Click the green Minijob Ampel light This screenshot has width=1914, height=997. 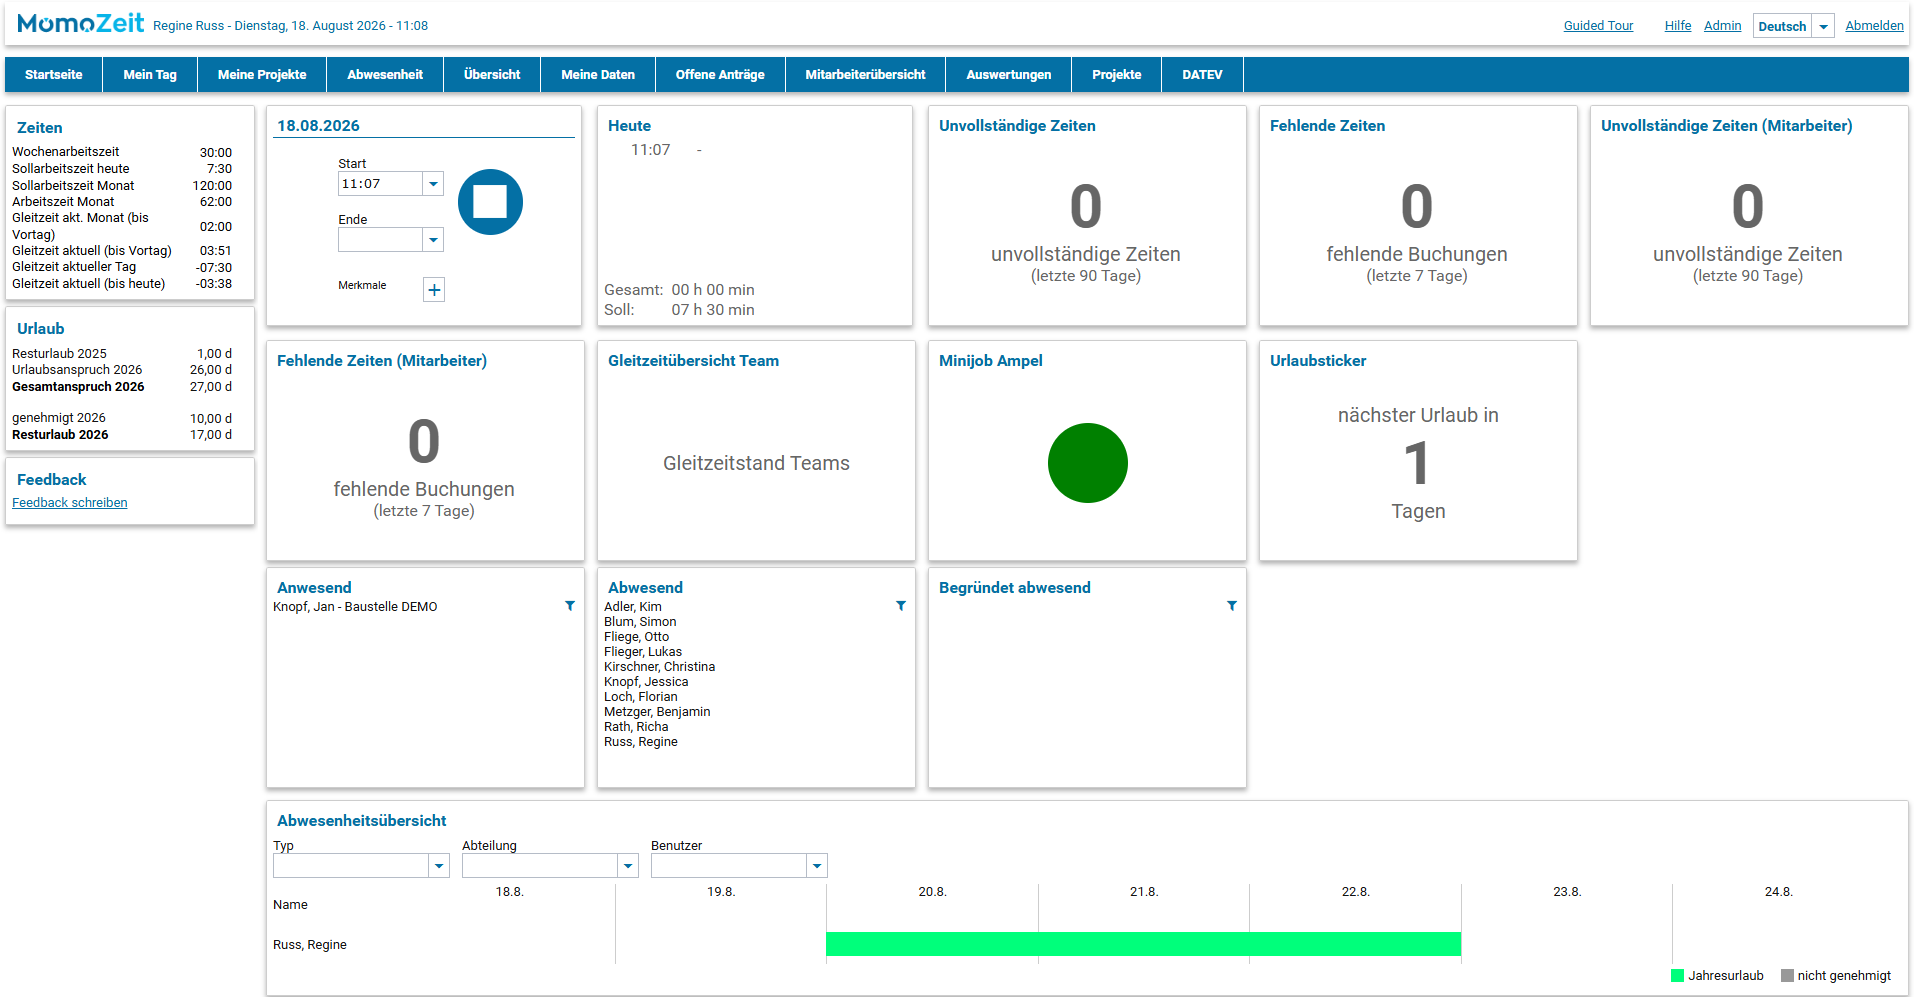(x=1088, y=463)
